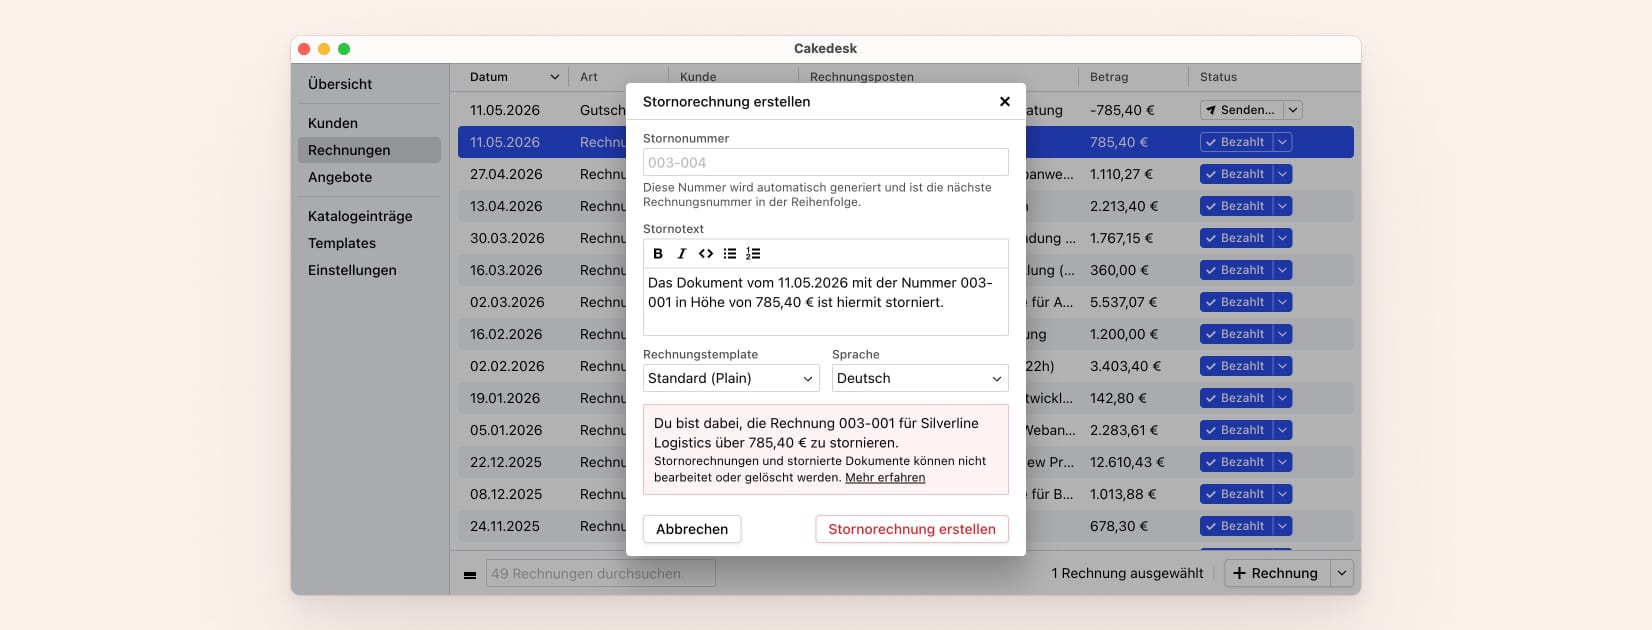This screenshot has height=630, width=1652.
Task: Confirm with Stornorechnung erstellen button
Action: pos(912,529)
